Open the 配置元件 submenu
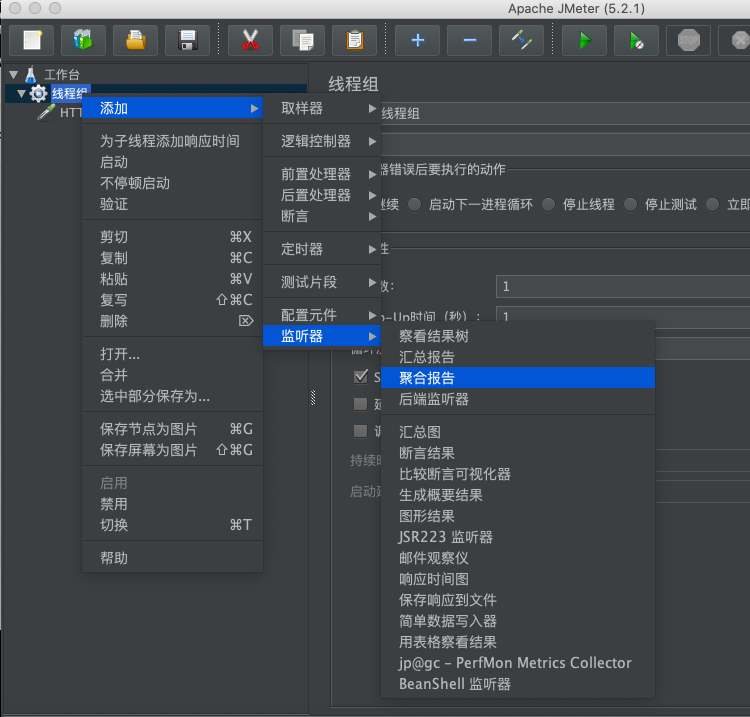This screenshot has height=717, width=750. tap(322, 315)
